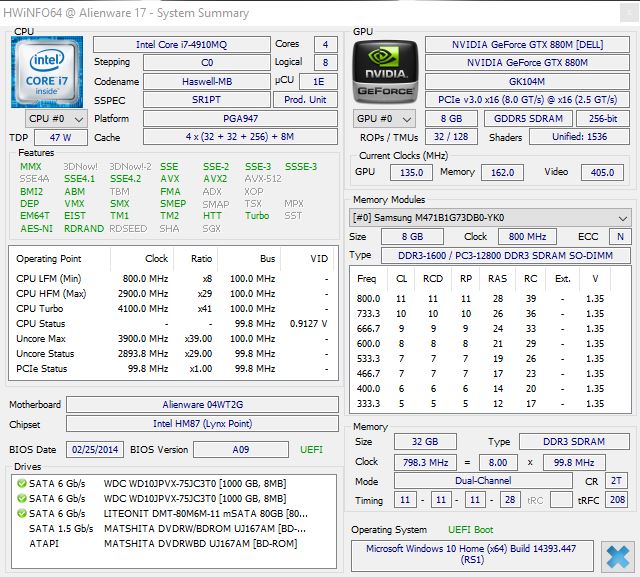
Task: Click the AES-NI feature label
Action: point(36,229)
